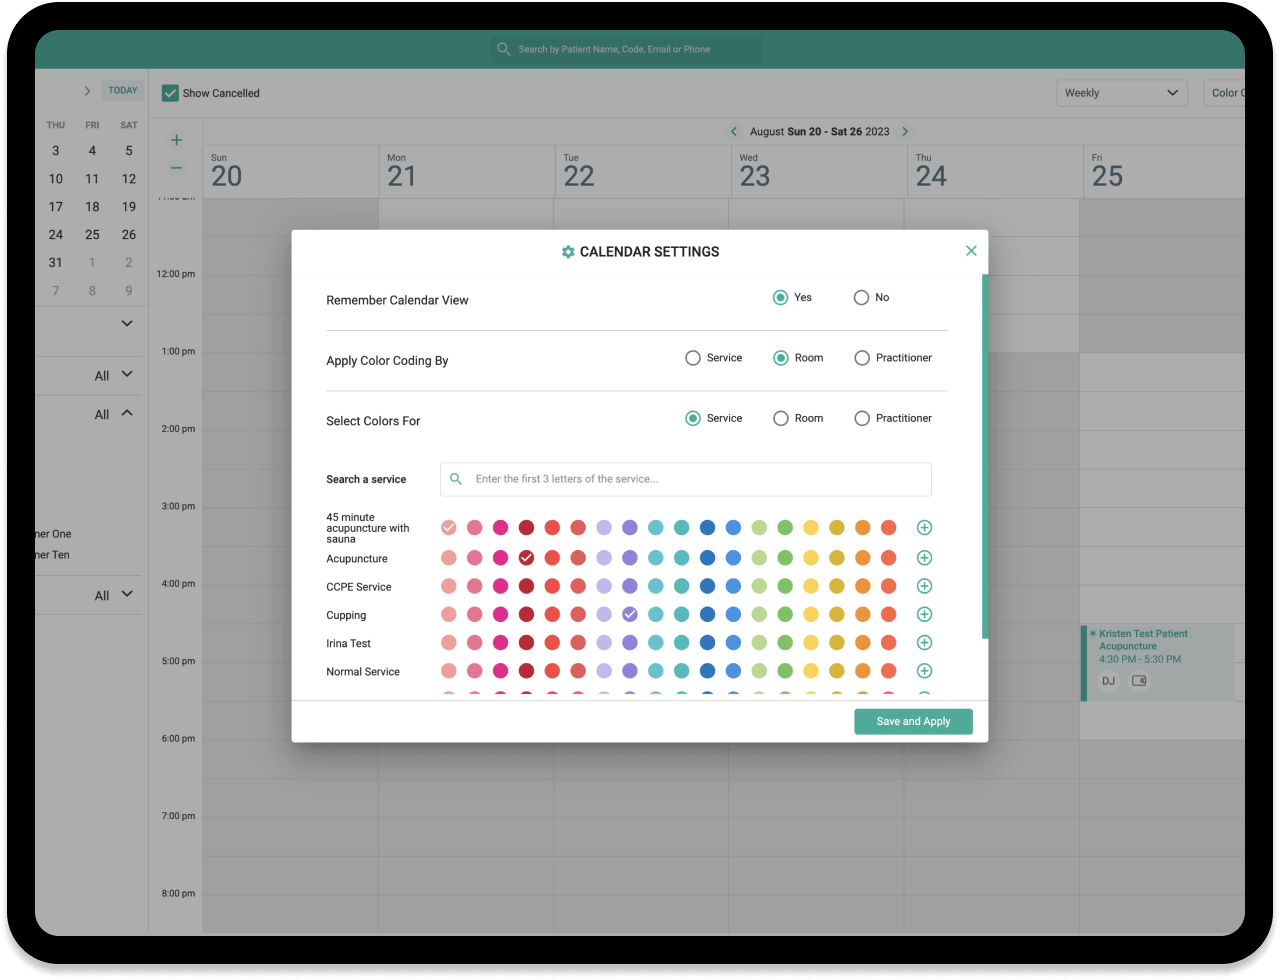Uncheck the Show Cancelled checkbox

click(x=170, y=93)
